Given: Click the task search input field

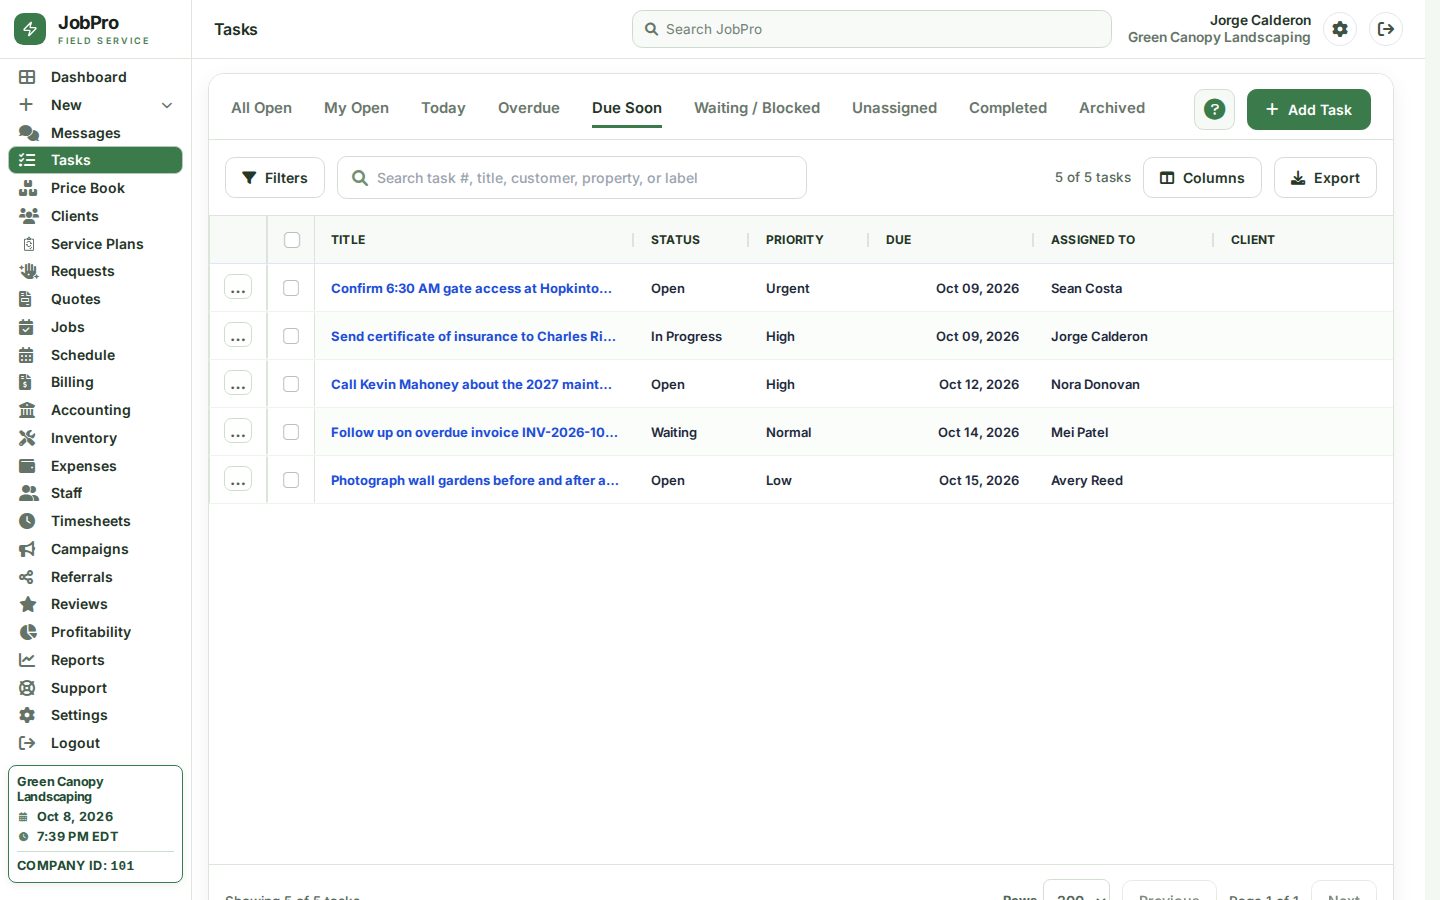Looking at the screenshot, I should coord(572,178).
